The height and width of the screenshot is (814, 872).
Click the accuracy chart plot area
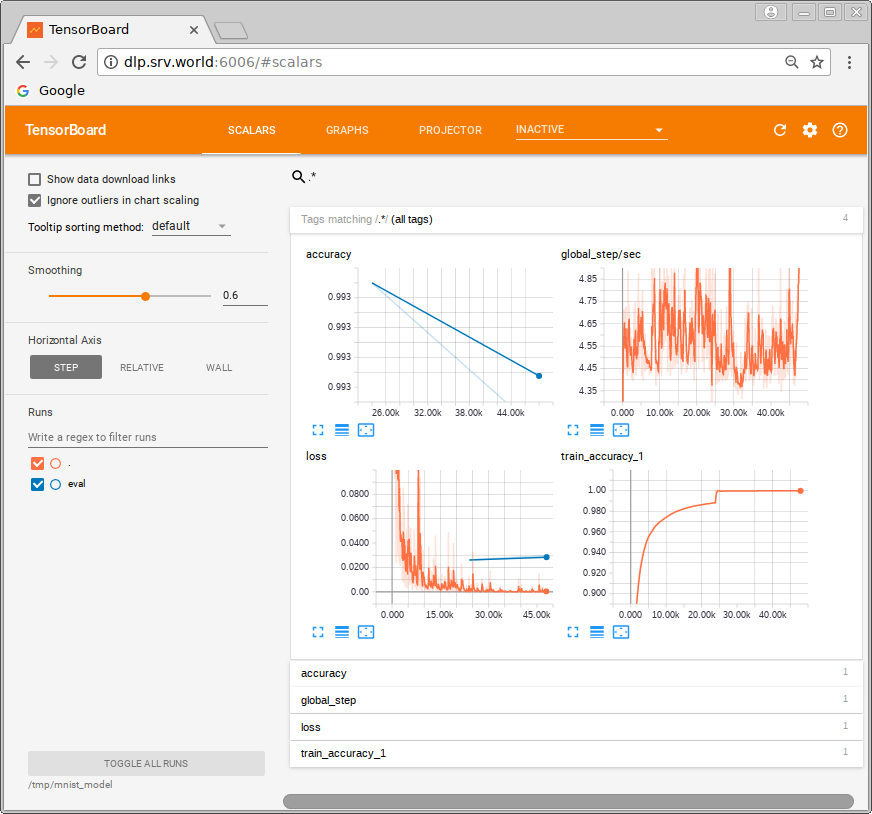click(455, 335)
